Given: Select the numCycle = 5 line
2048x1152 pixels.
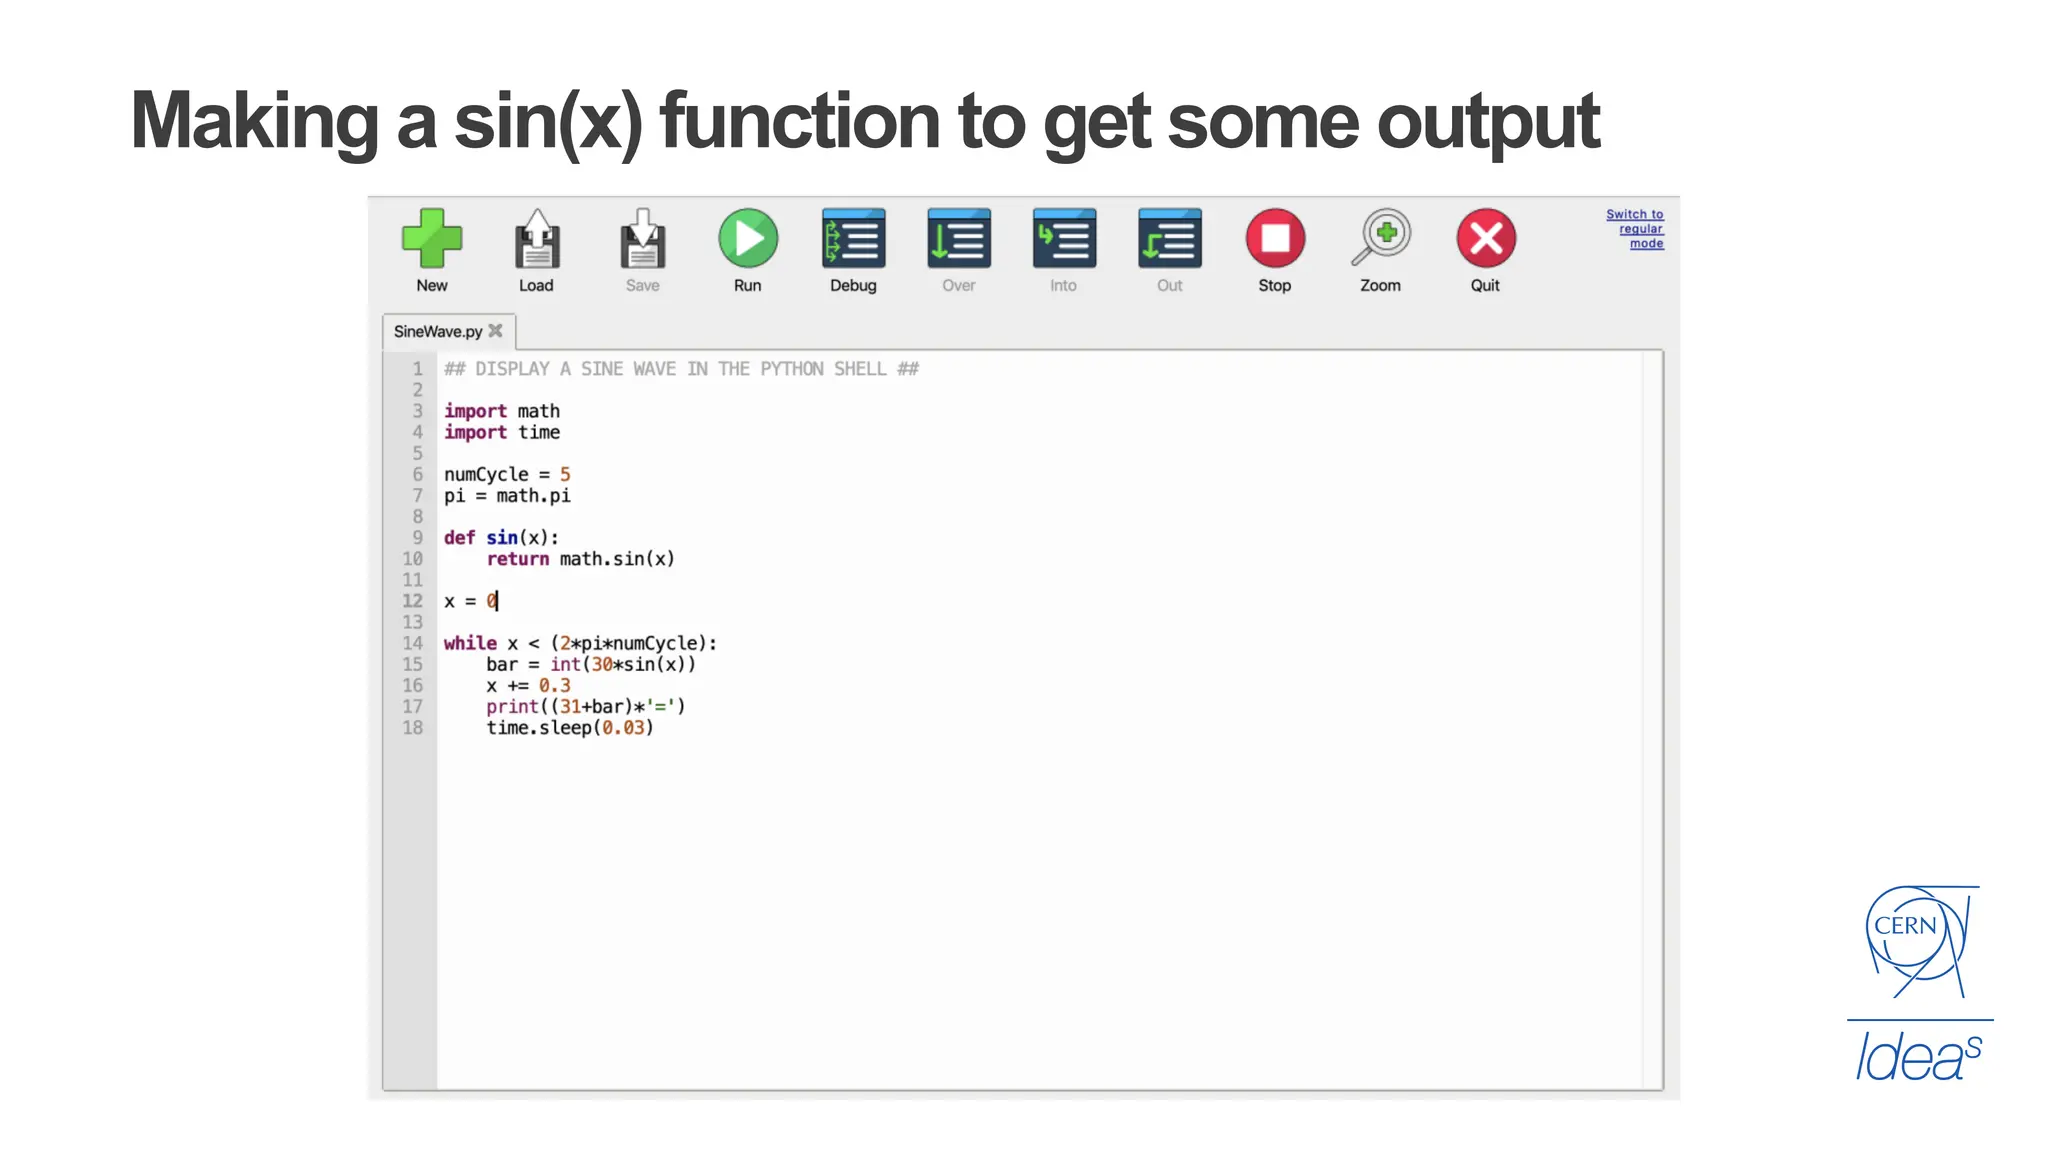Looking at the screenshot, I should 510,474.
